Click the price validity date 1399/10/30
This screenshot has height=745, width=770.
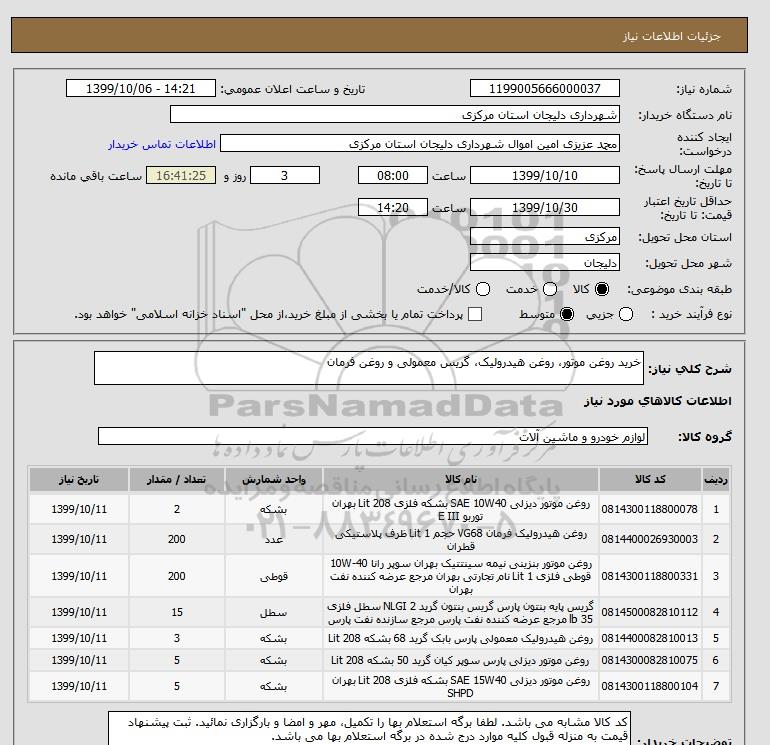545,207
